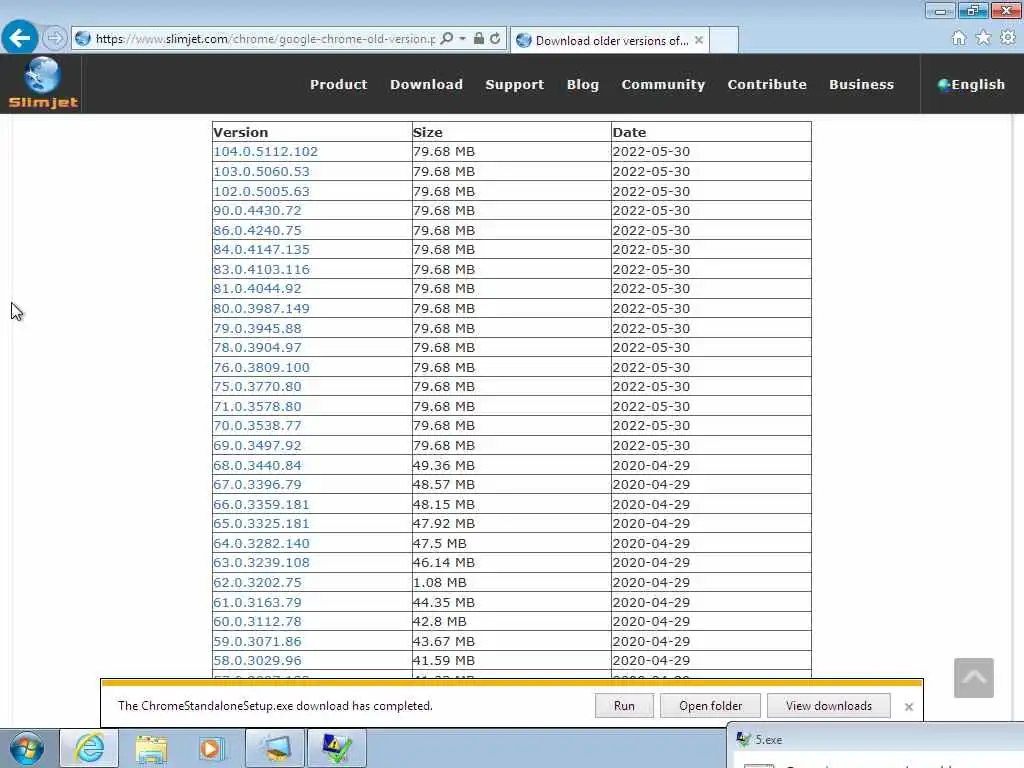Image resolution: width=1024 pixels, height=768 pixels.
Task: Open the Community menu
Action: 663,84
